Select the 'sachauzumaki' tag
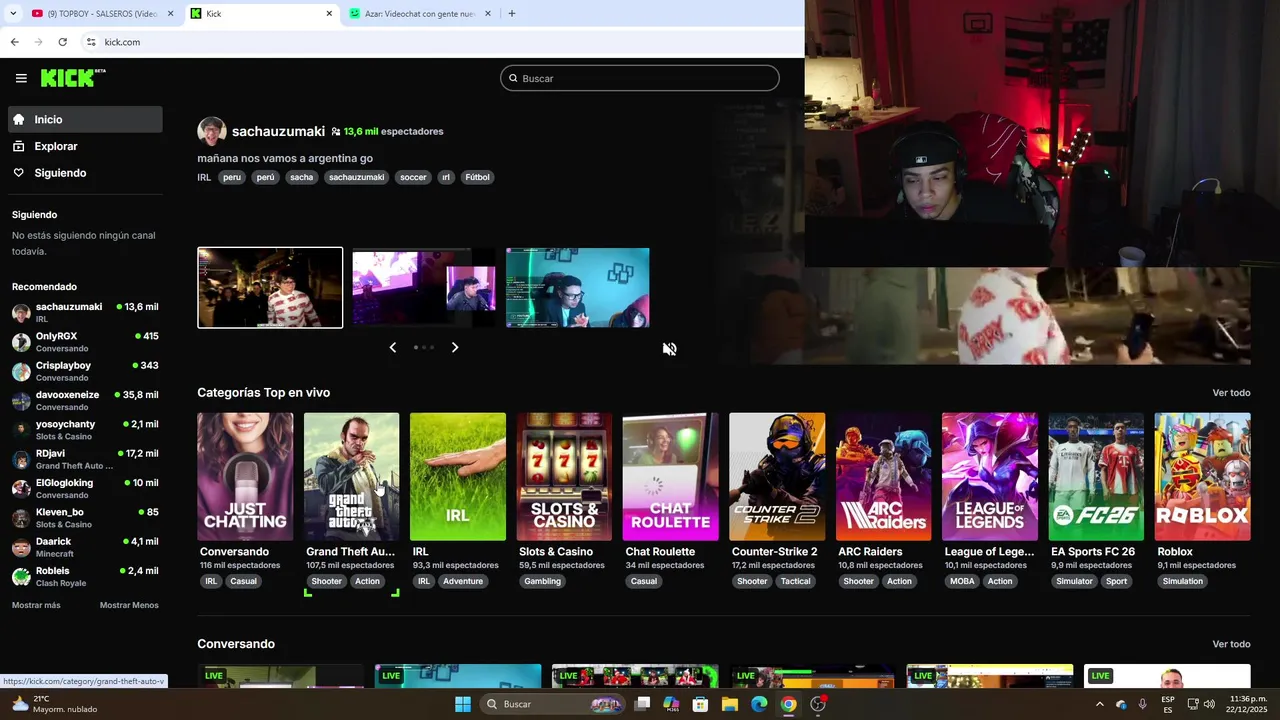The width and height of the screenshot is (1280, 720). (x=356, y=177)
